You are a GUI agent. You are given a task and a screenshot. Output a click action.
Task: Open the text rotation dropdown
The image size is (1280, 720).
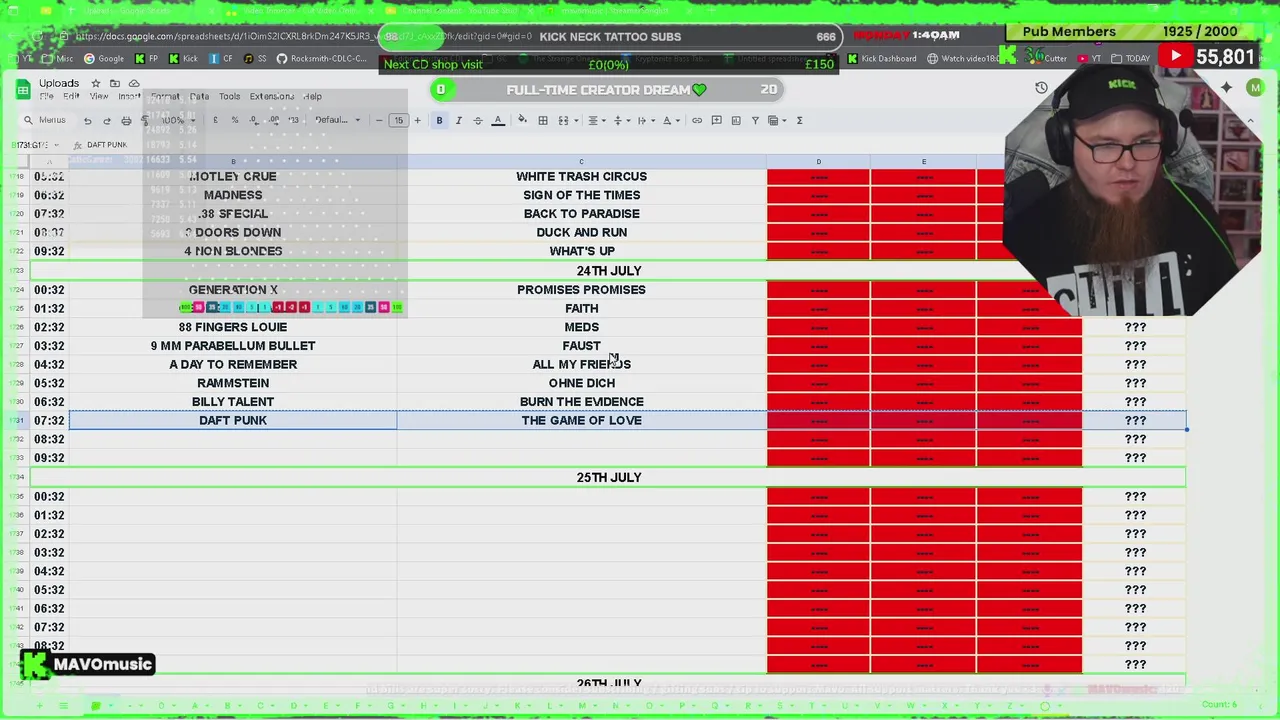click(669, 120)
